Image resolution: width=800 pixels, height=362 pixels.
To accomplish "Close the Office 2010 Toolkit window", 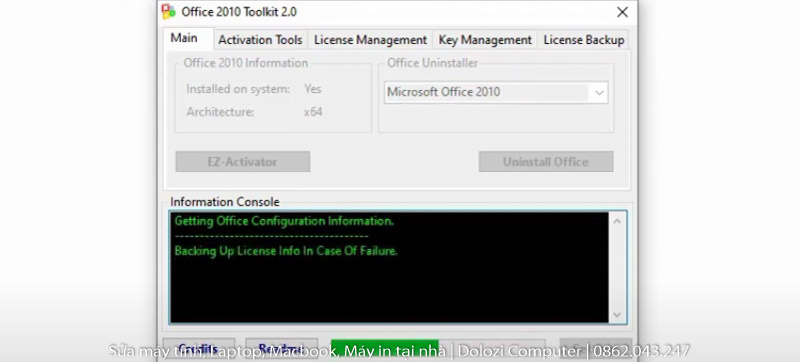I will coord(622,12).
